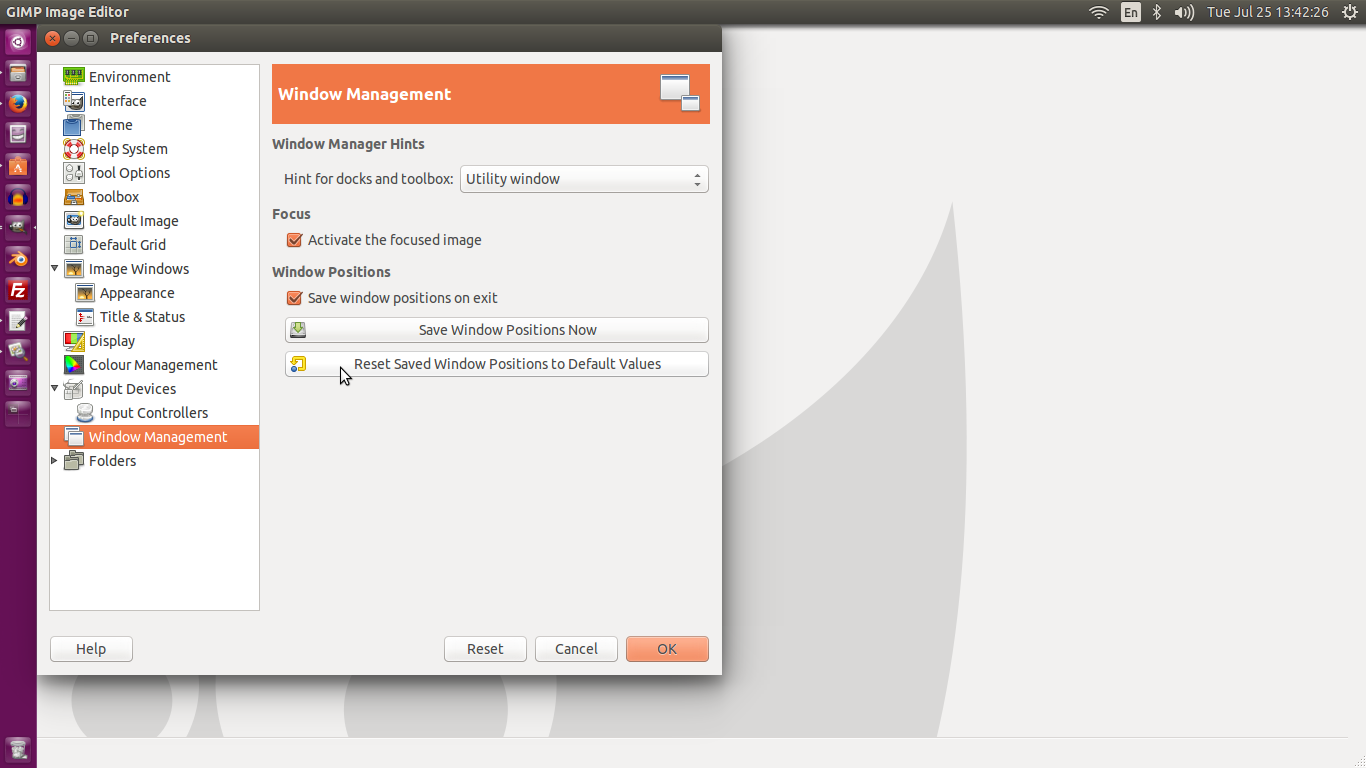Screen dimensions: 1366x768
Task: Select Input Devices in the tree
Action: 132,389
